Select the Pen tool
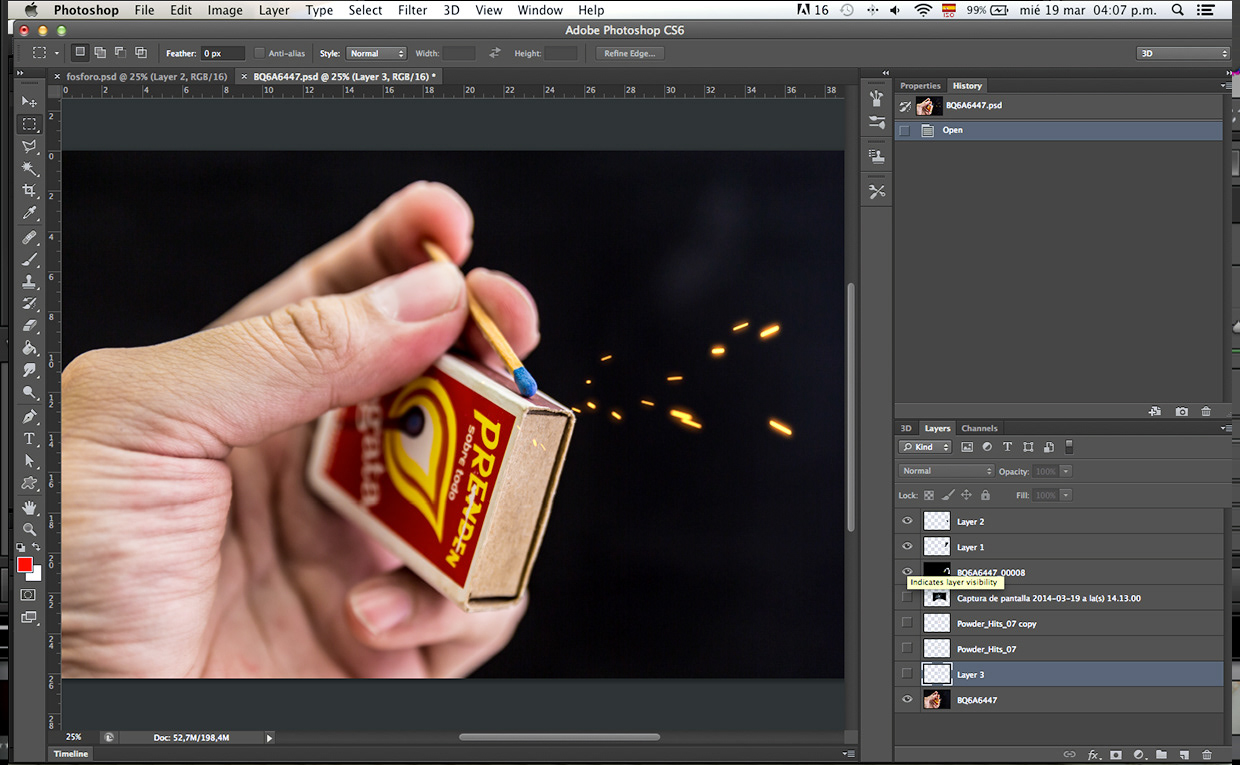This screenshot has height=765, width=1240. (x=29, y=417)
